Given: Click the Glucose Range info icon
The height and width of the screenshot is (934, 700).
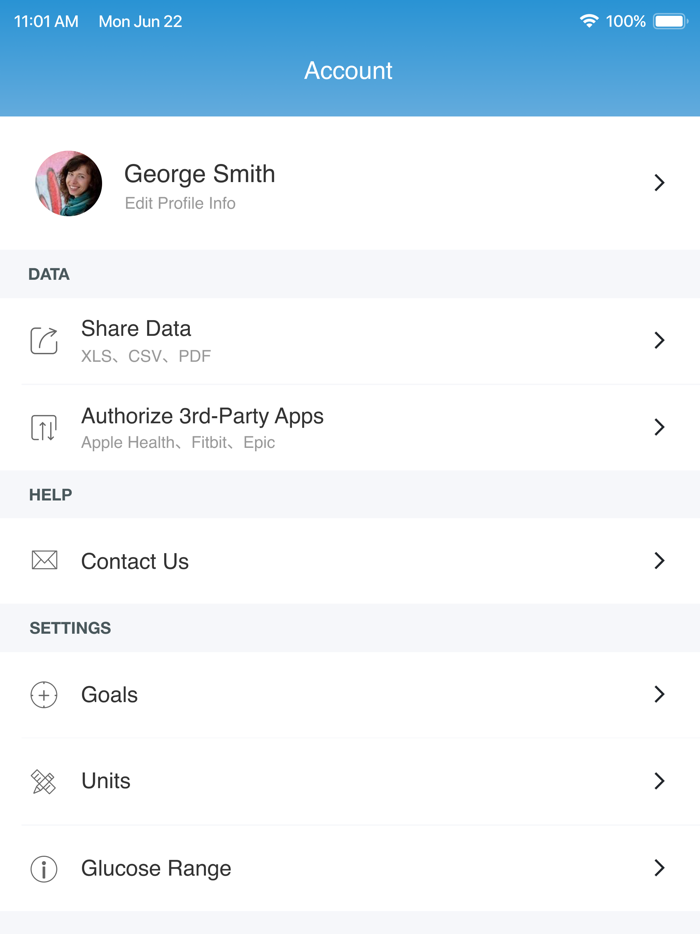Looking at the screenshot, I should coord(44,869).
